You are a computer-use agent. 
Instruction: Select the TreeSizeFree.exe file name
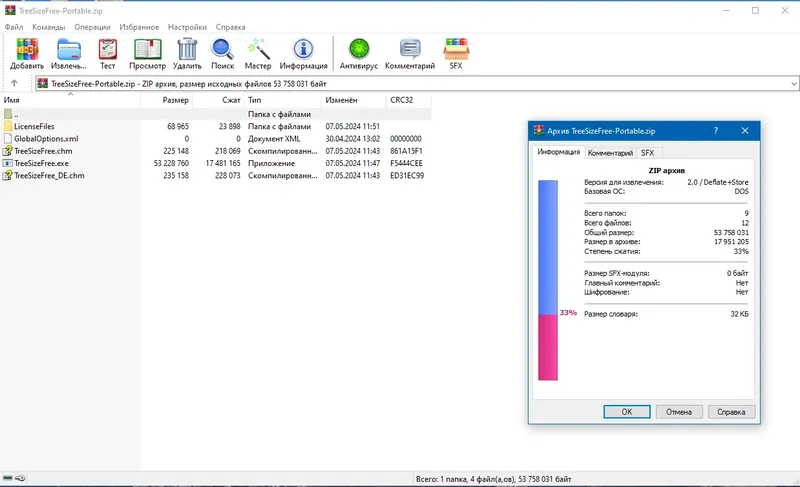point(41,163)
